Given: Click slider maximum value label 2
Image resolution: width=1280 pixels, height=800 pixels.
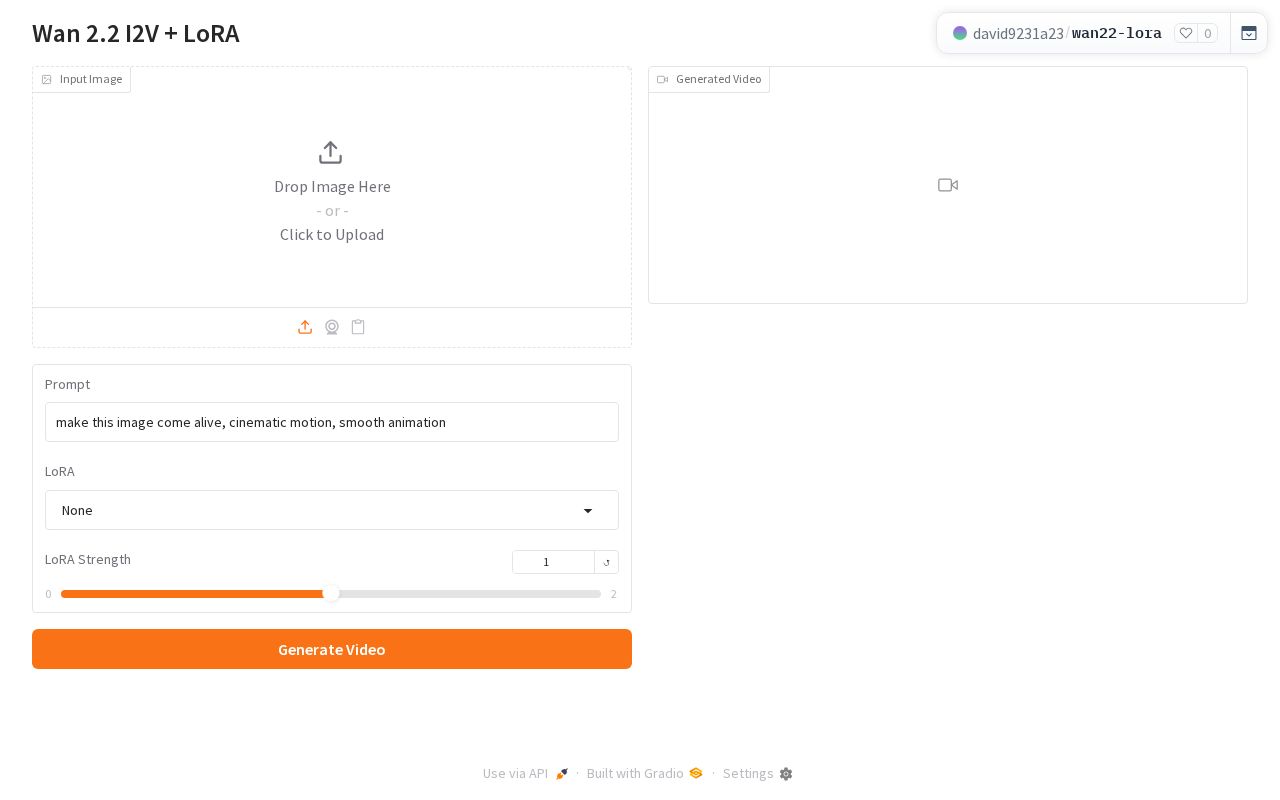Looking at the screenshot, I should pyautogui.click(x=614, y=594).
